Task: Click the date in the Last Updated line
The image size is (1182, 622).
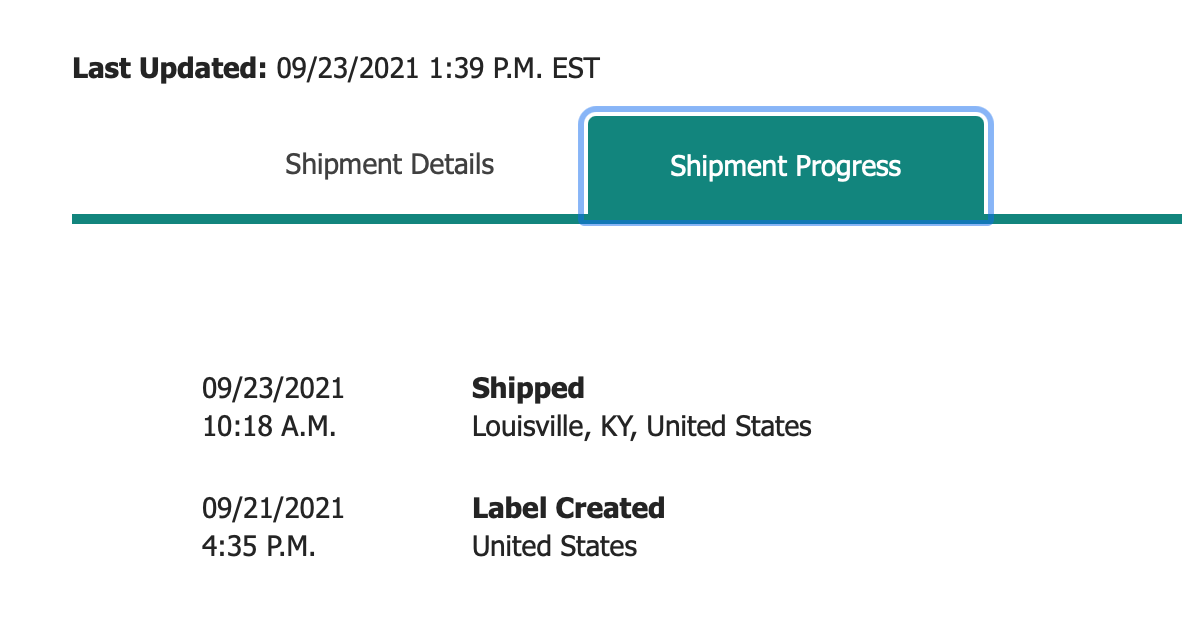Action: click(x=348, y=69)
